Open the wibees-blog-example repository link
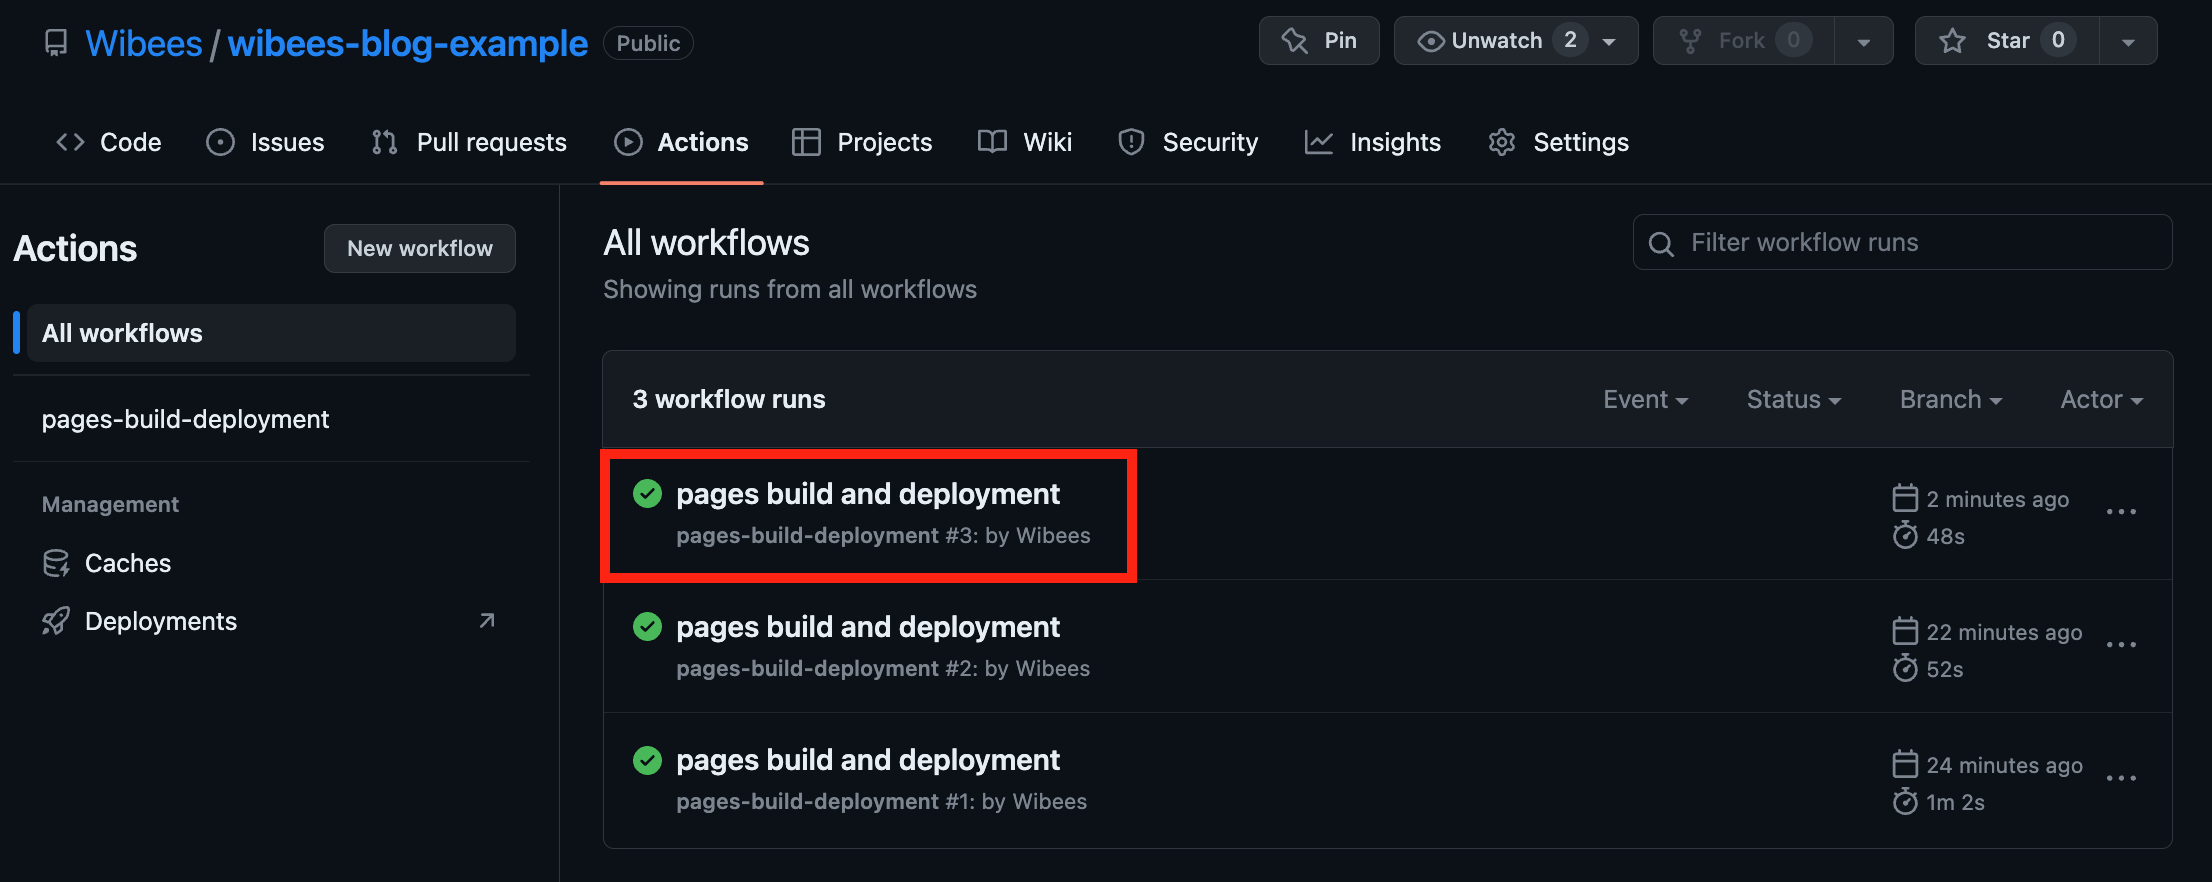 408,43
